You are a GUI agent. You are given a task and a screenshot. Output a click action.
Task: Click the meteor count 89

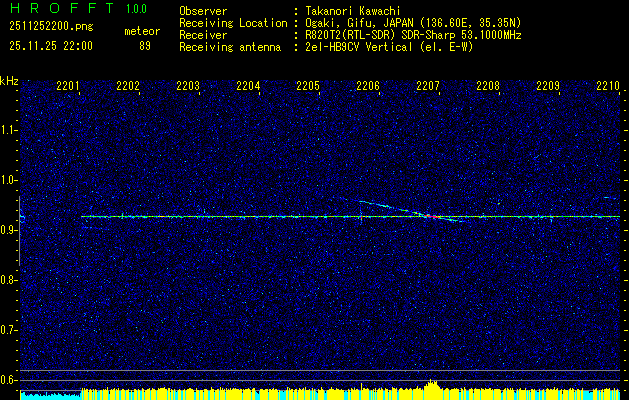(x=145, y=46)
